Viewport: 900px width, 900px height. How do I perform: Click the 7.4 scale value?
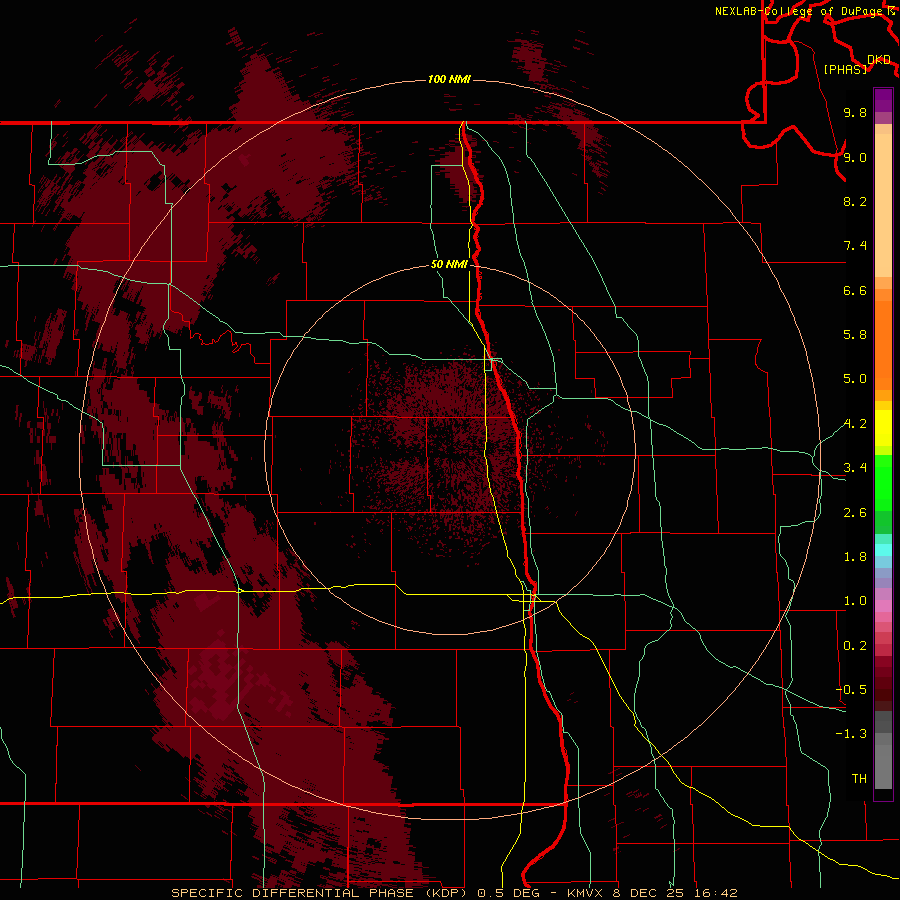coord(855,246)
